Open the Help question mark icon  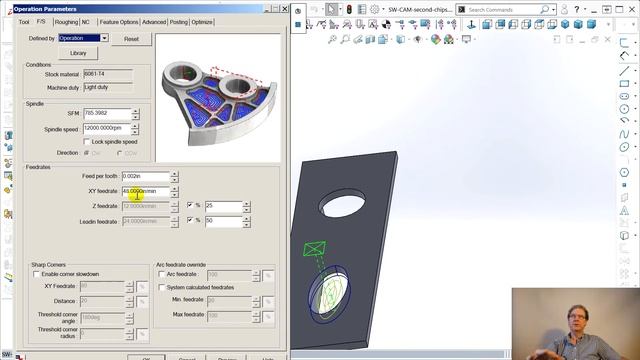pyautogui.click(x=577, y=9)
